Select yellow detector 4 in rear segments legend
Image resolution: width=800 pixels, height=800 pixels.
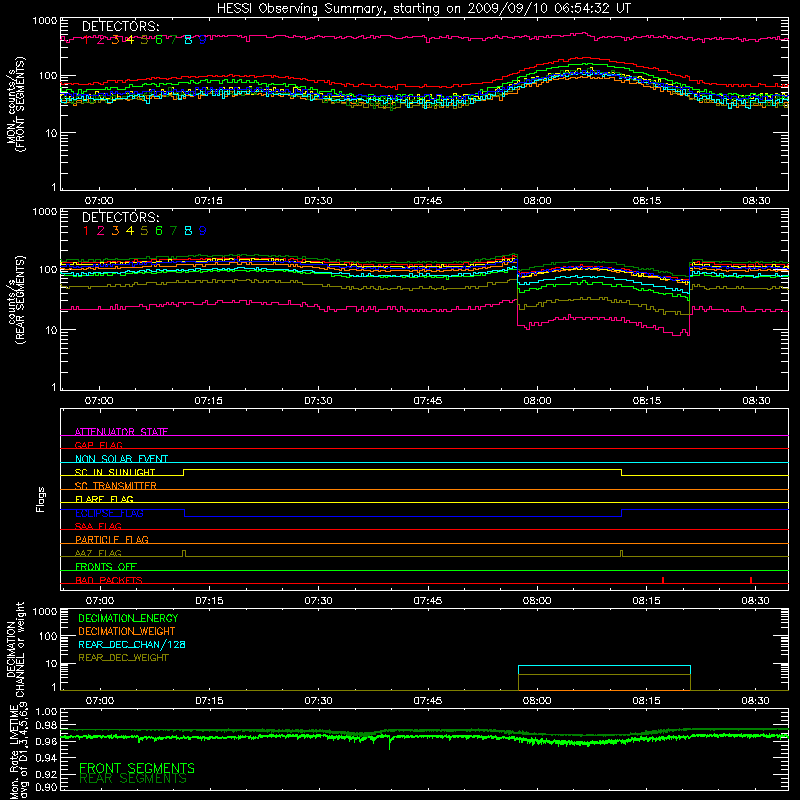[130, 231]
